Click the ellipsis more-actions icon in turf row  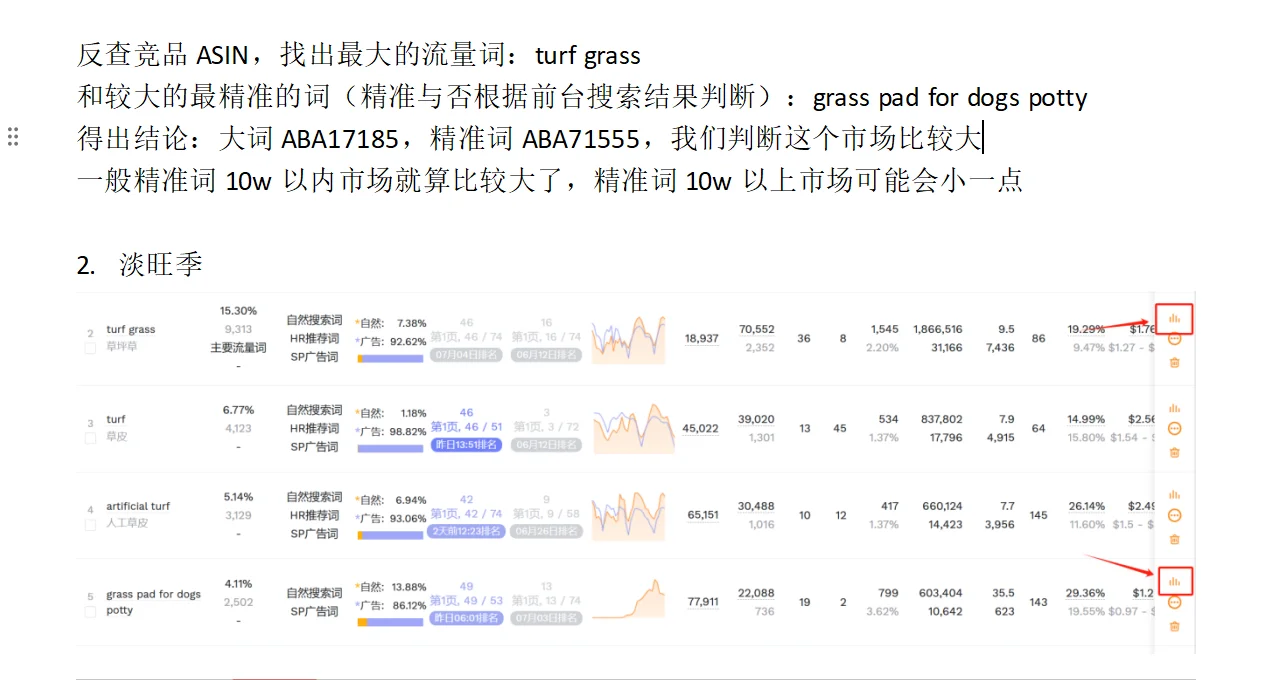pos(1175,430)
